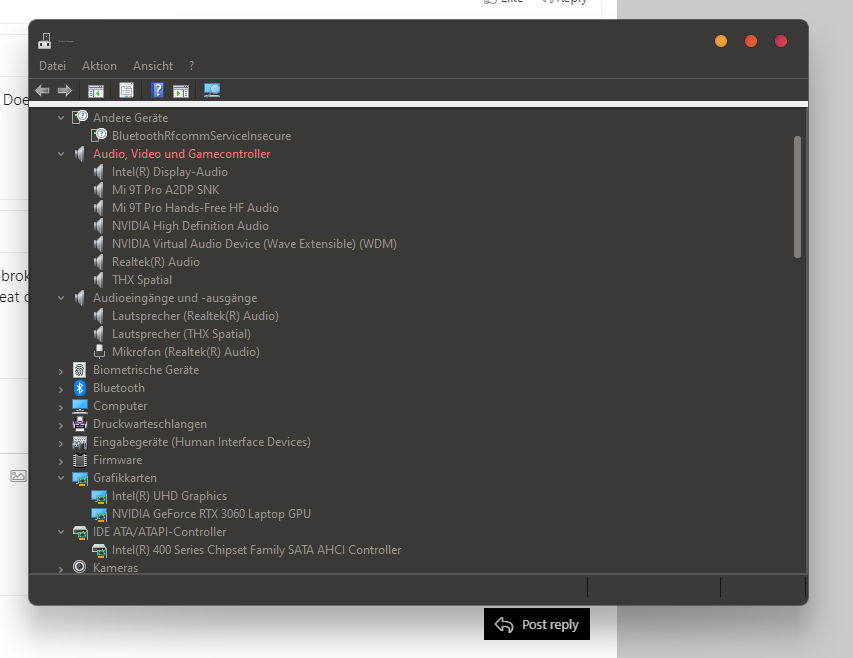Select the Audio, Video und Gamecontroller label
This screenshot has height=658, width=853.
(182, 154)
